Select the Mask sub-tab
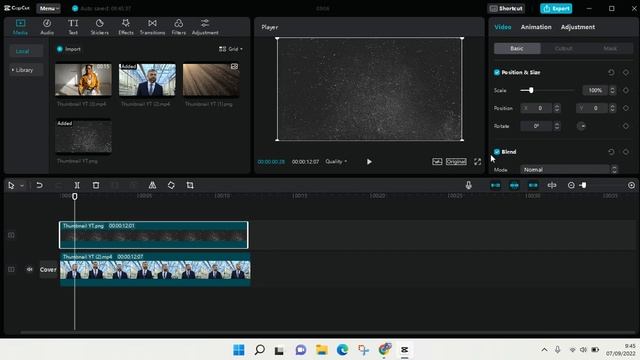This screenshot has width=640, height=360. [610, 49]
